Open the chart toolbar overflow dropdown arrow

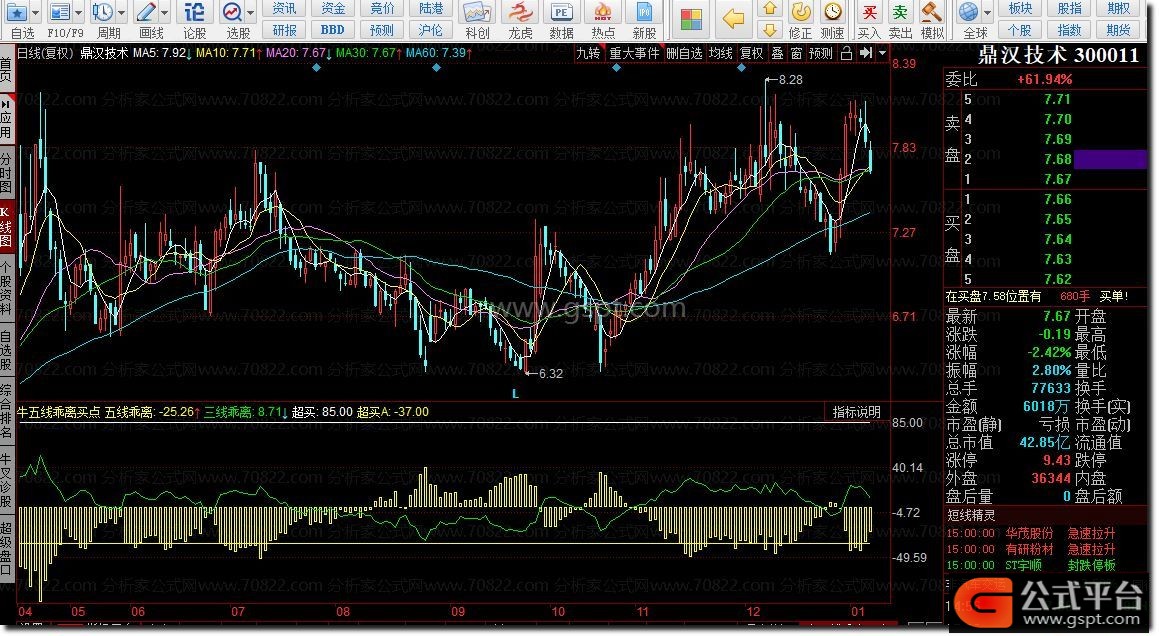click(x=883, y=53)
